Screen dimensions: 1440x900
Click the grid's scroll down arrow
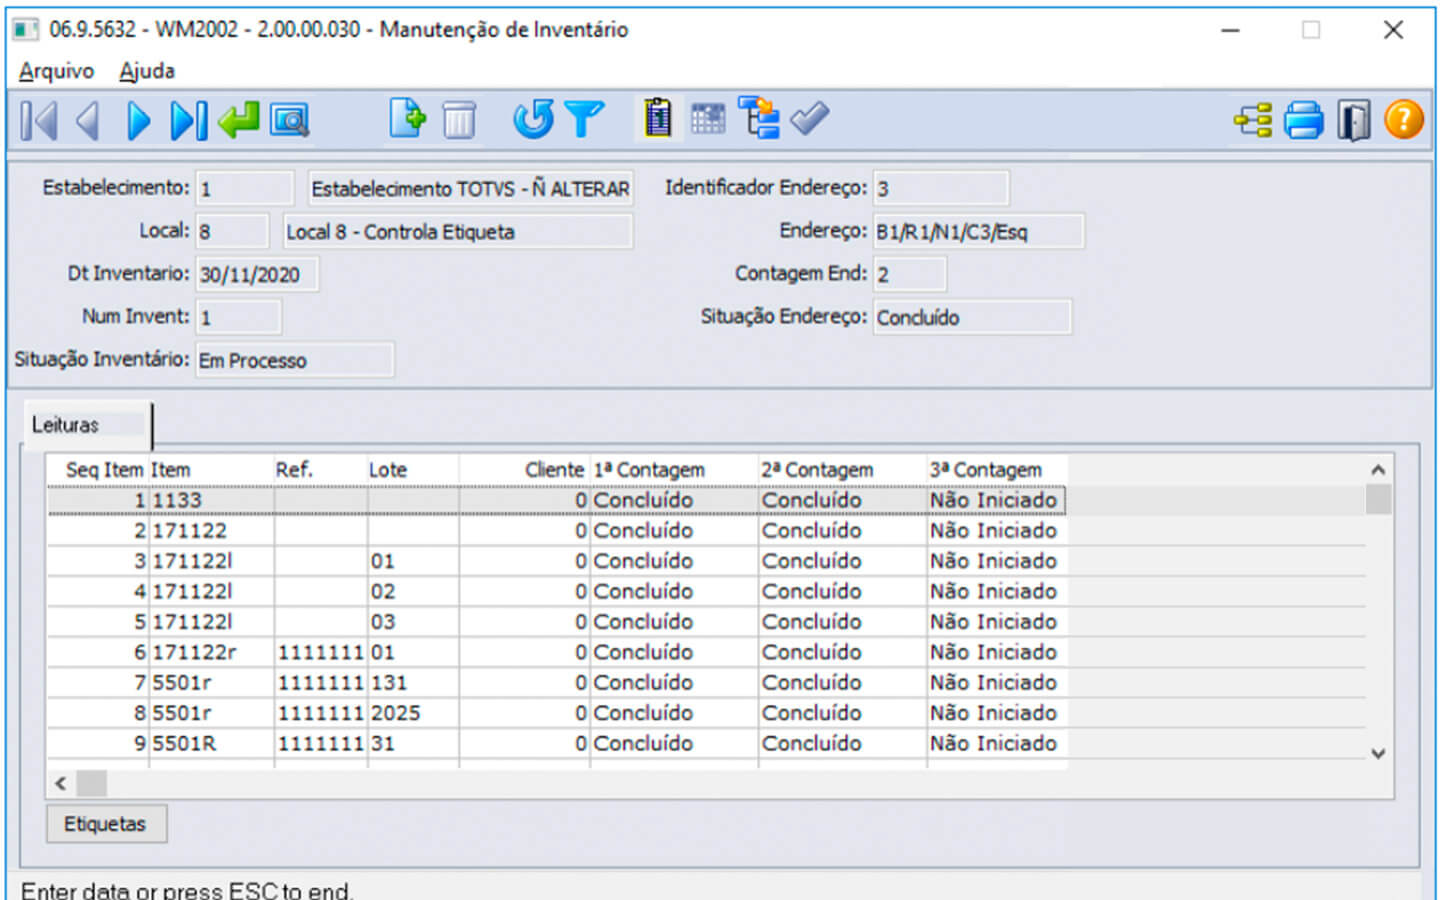(x=1378, y=754)
